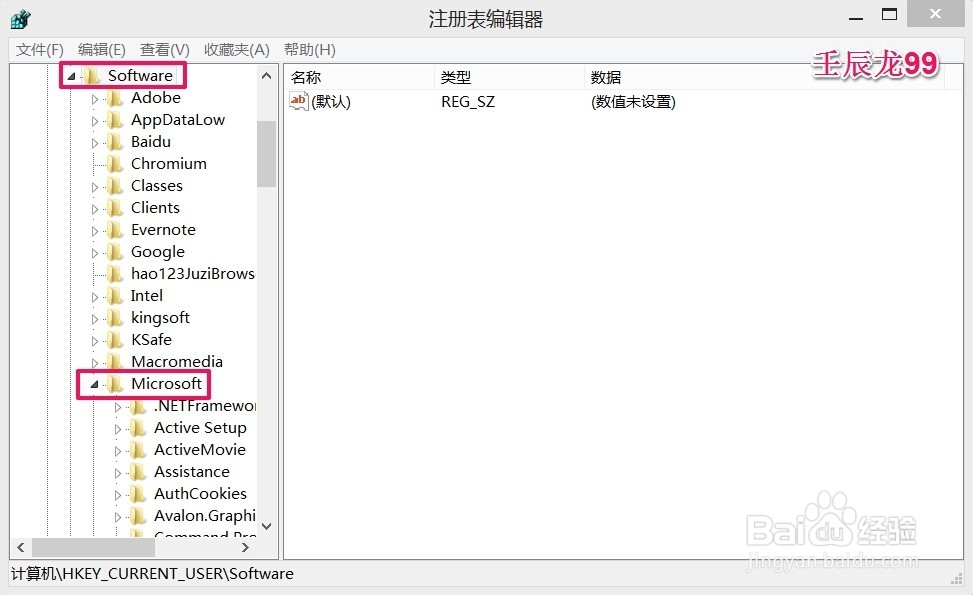Expand the Baidu key arrow
This screenshot has width=973, height=595.
(94, 143)
